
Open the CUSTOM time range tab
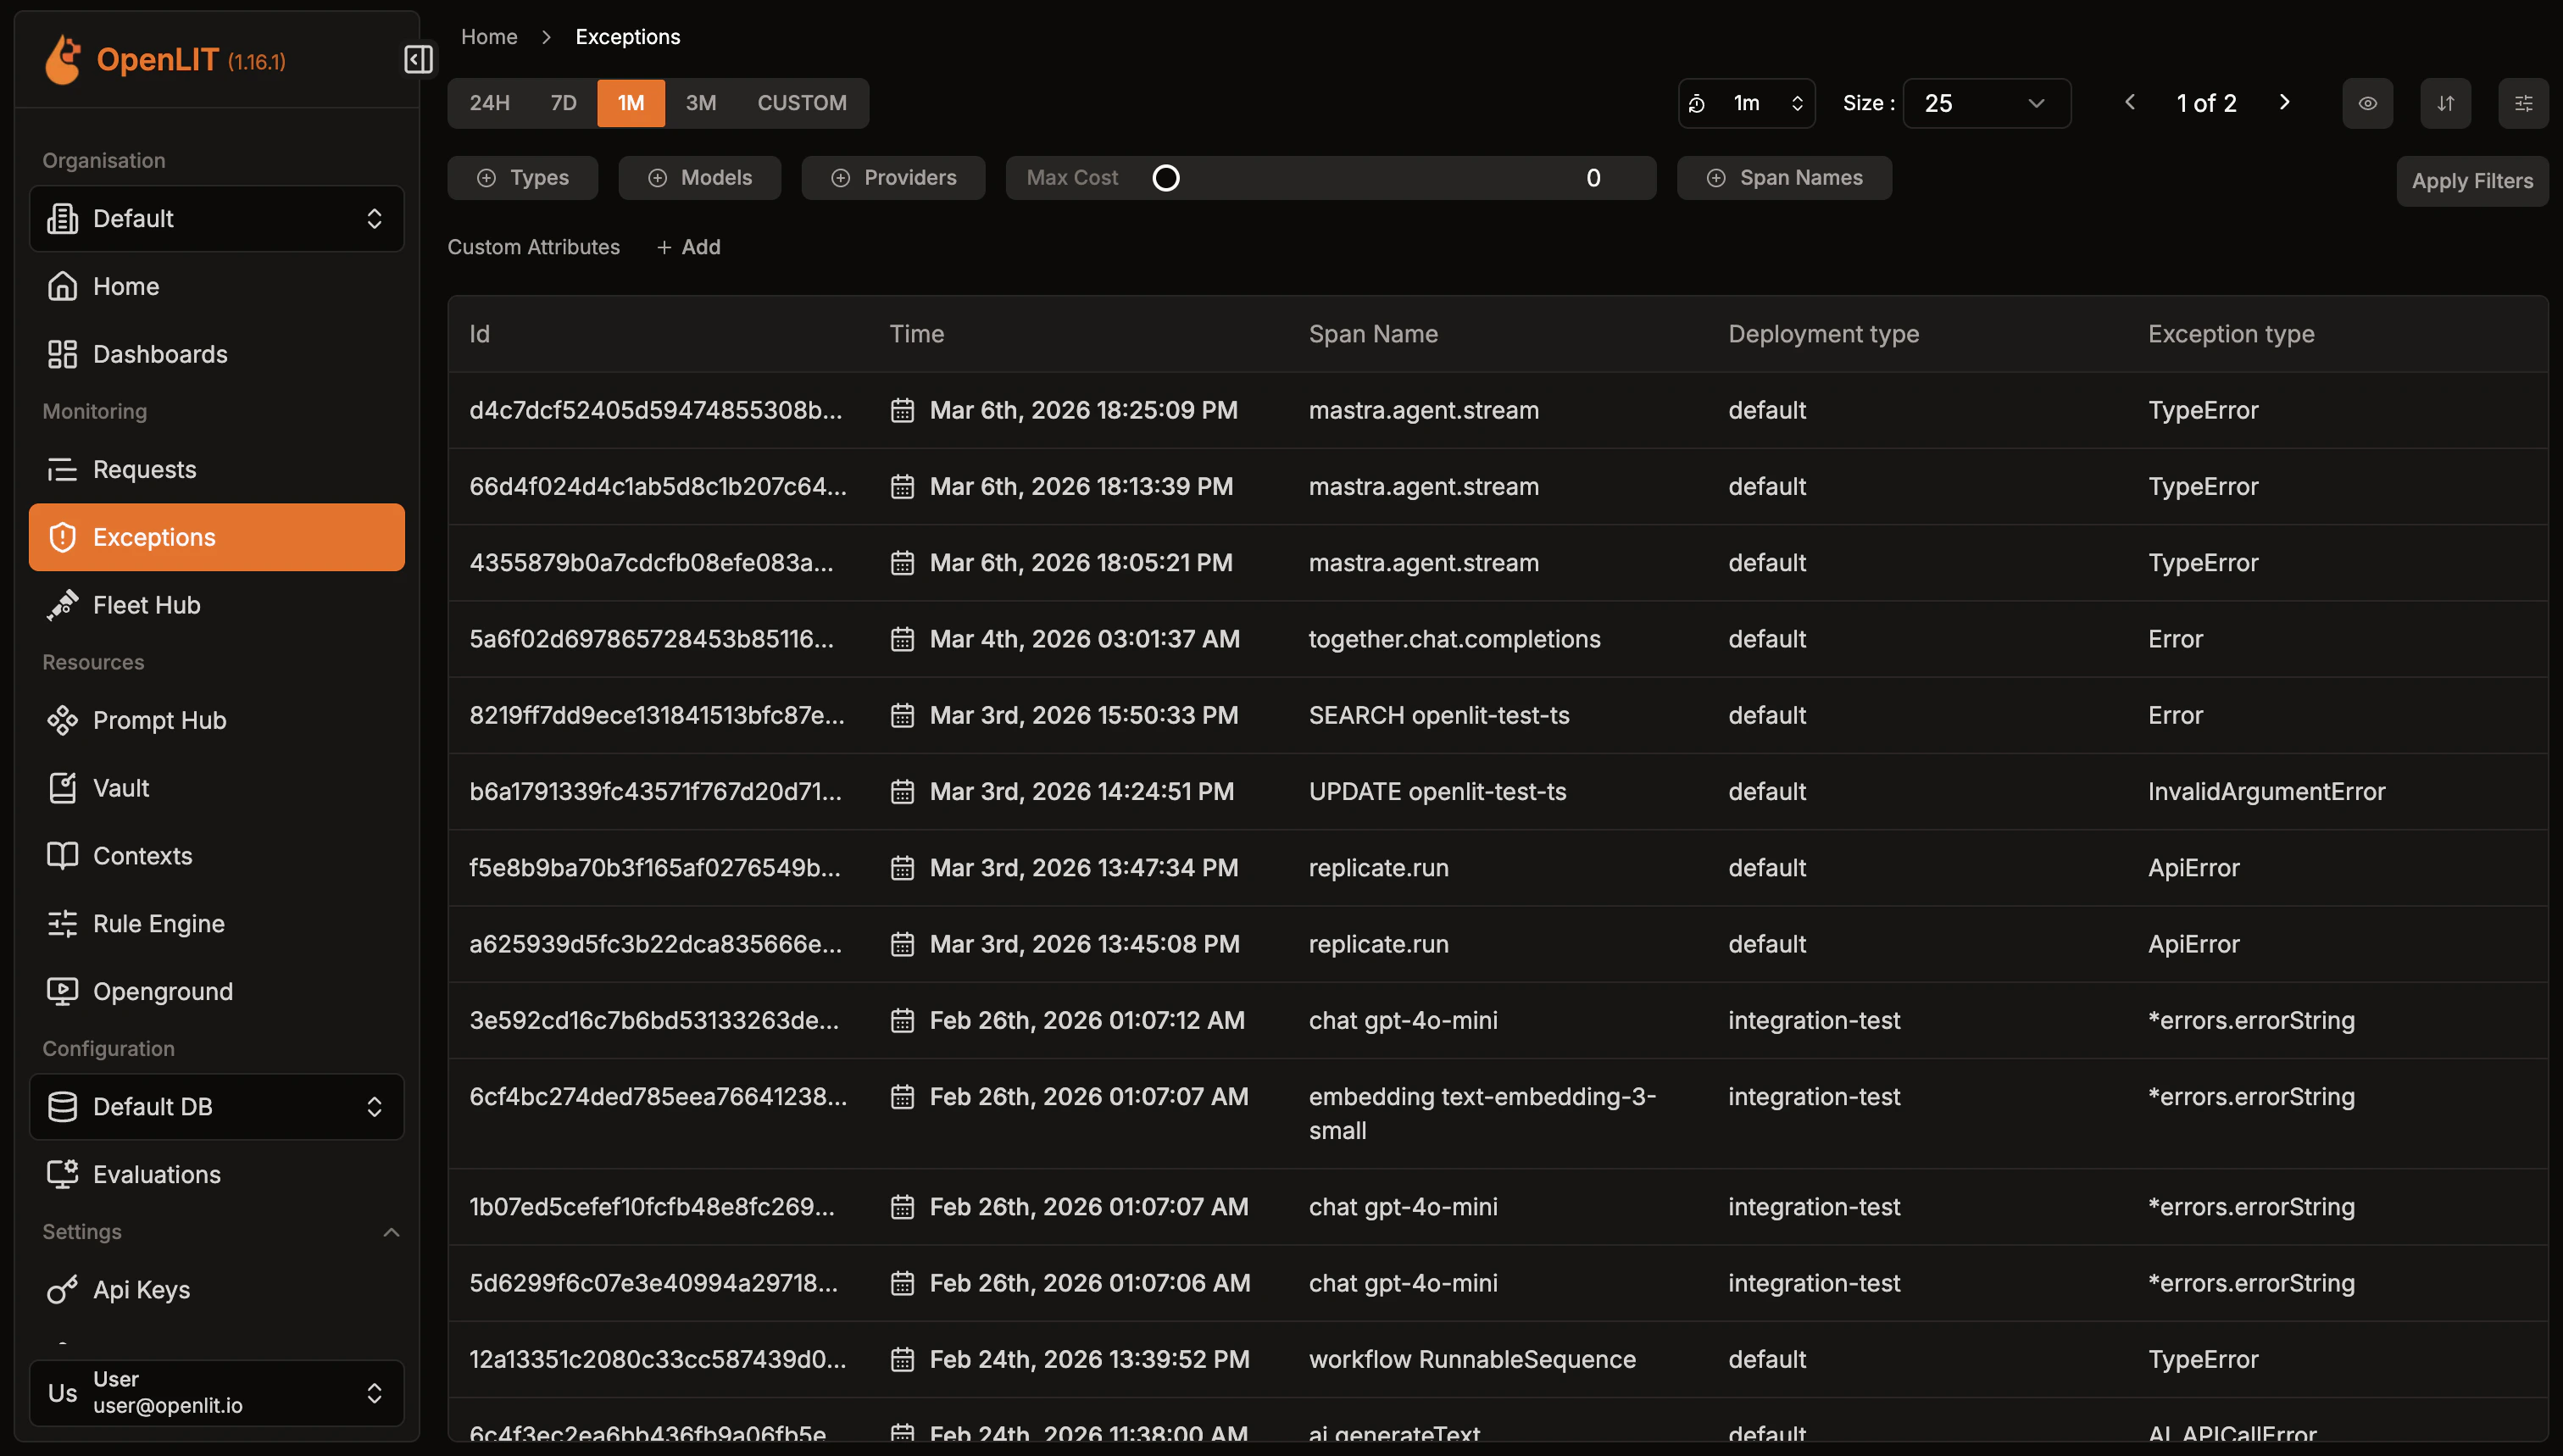point(801,103)
